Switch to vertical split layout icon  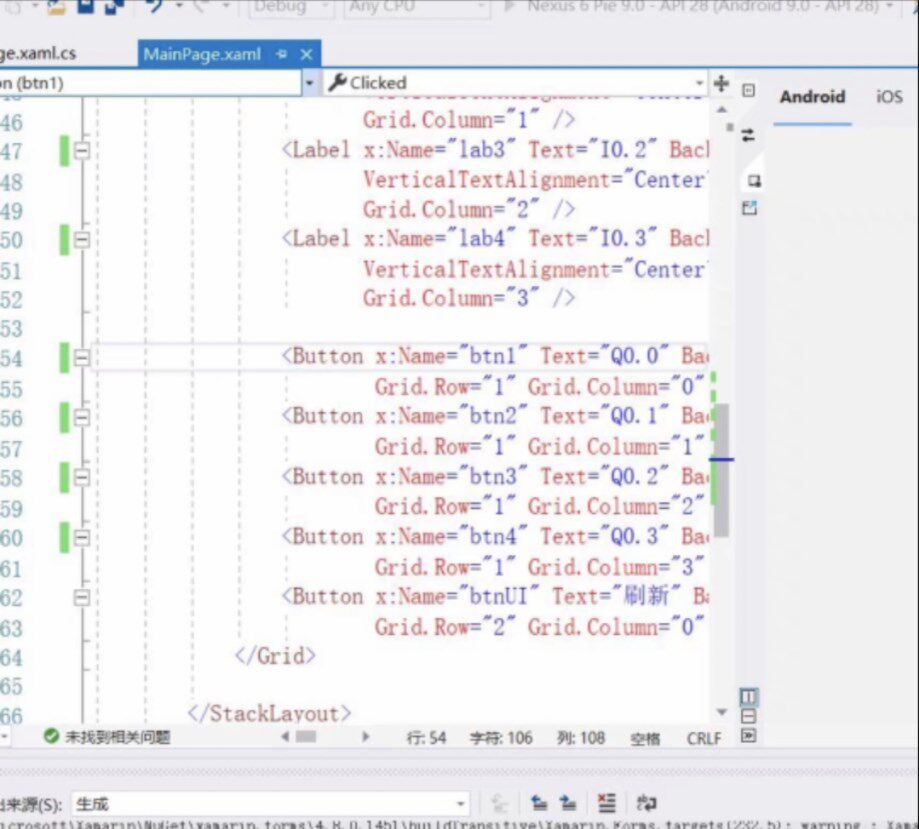[748, 697]
